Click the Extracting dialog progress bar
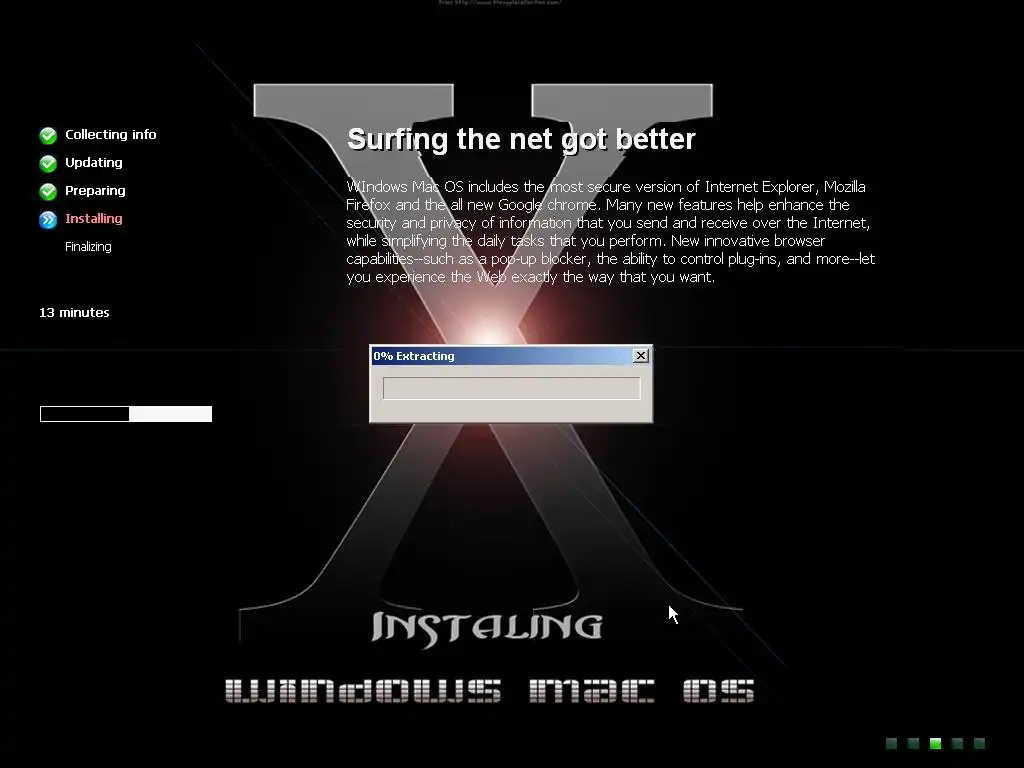Image resolution: width=1024 pixels, height=768 pixels. [x=511, y=388]
